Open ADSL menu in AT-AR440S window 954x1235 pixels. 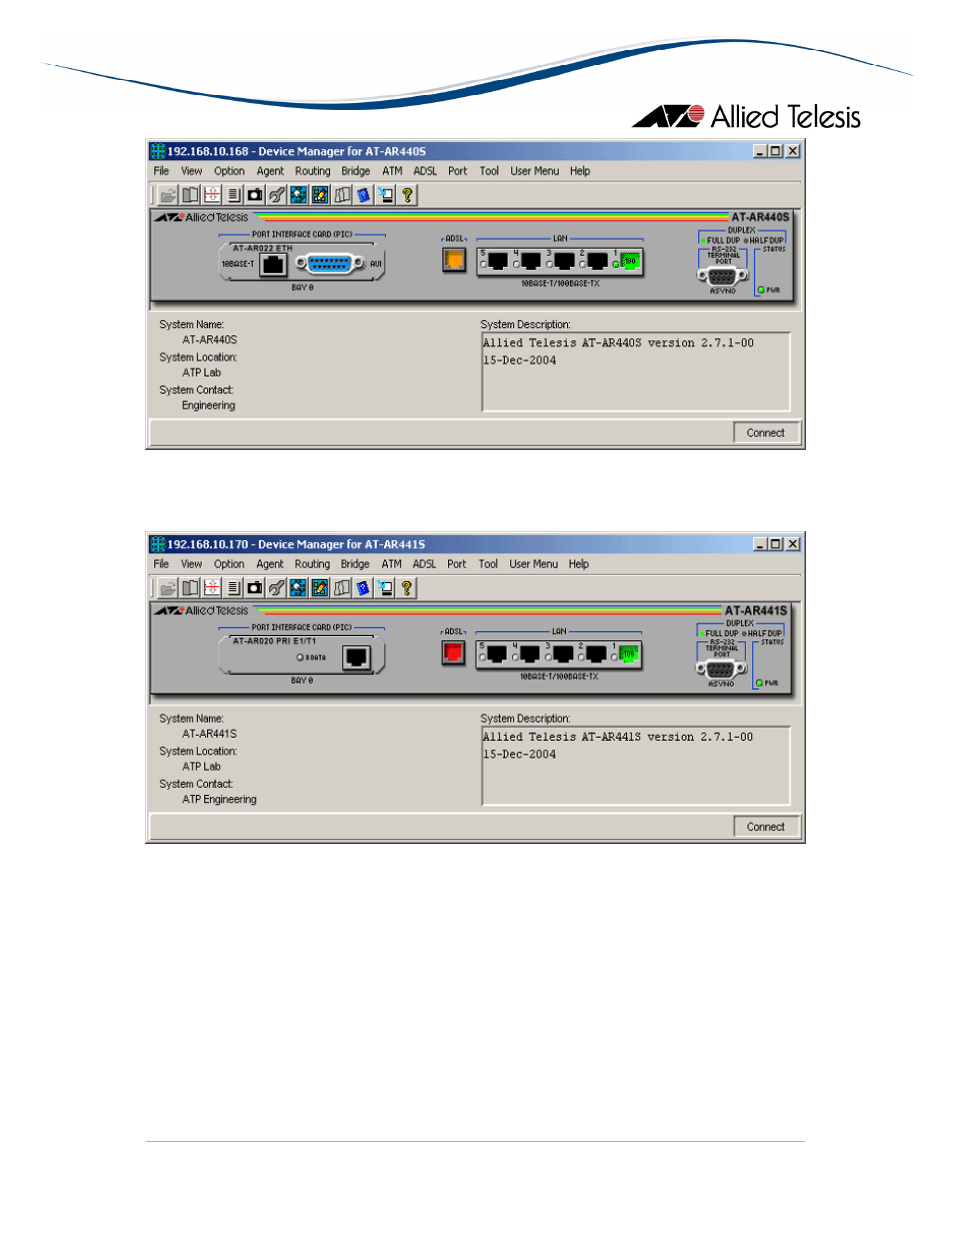click(x=425, y=171)
